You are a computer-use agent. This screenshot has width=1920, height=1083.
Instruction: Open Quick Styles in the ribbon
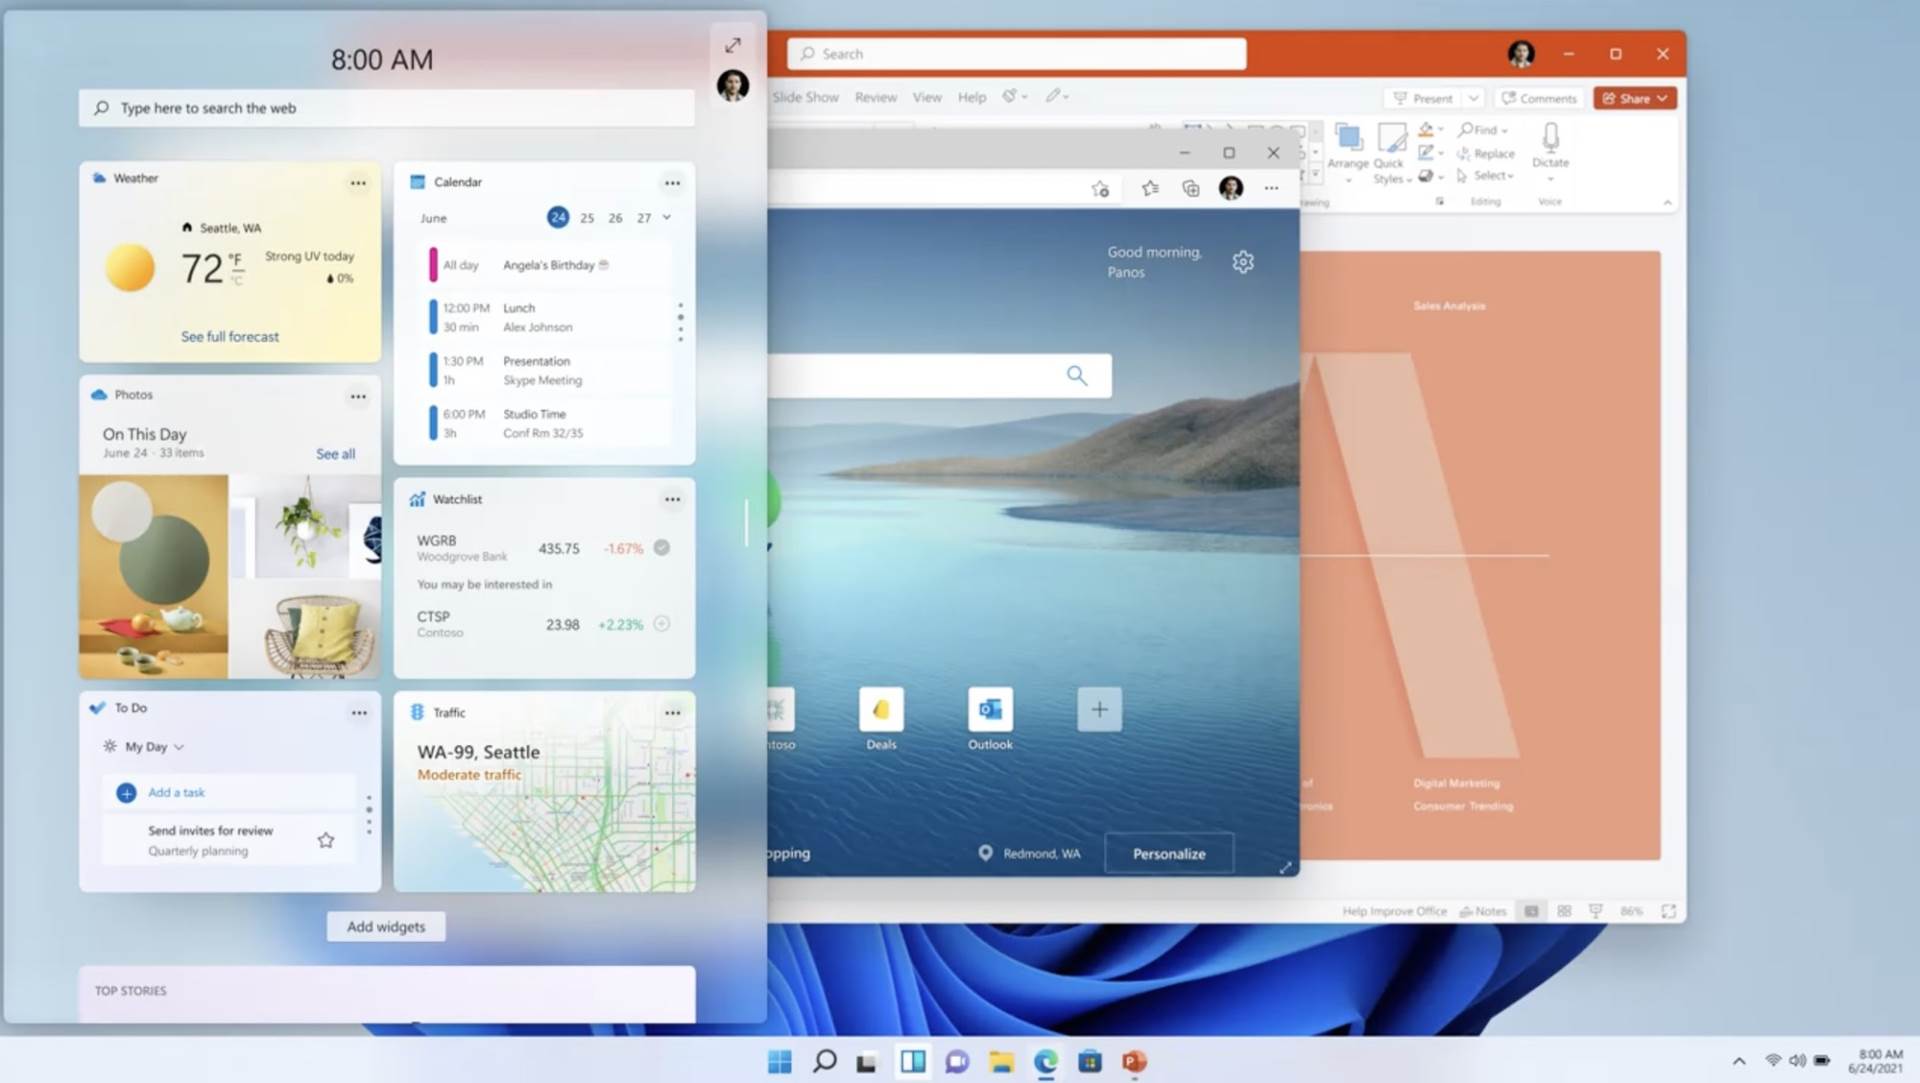[1390, 152]
